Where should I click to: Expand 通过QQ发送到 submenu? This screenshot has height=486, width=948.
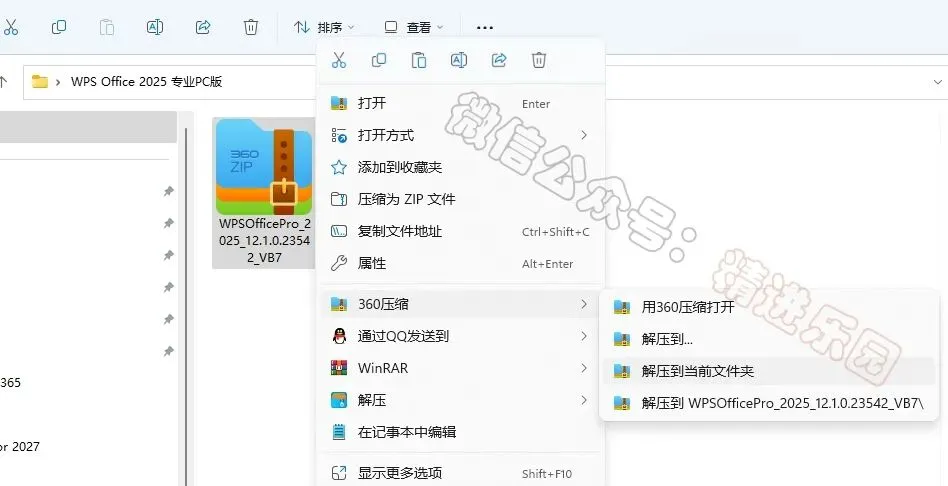click(x=461, y=336)
